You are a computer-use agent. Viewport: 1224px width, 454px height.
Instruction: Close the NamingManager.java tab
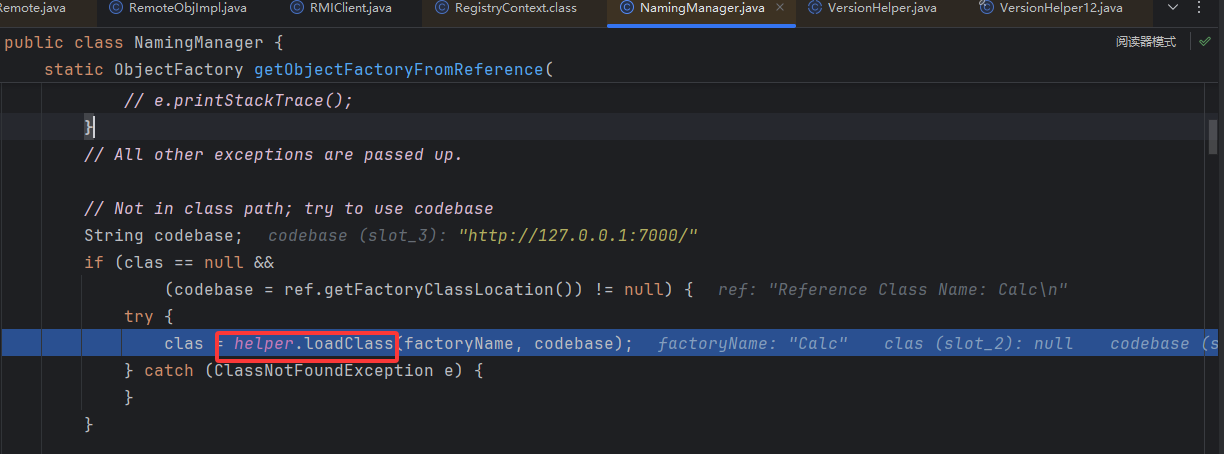780,8
